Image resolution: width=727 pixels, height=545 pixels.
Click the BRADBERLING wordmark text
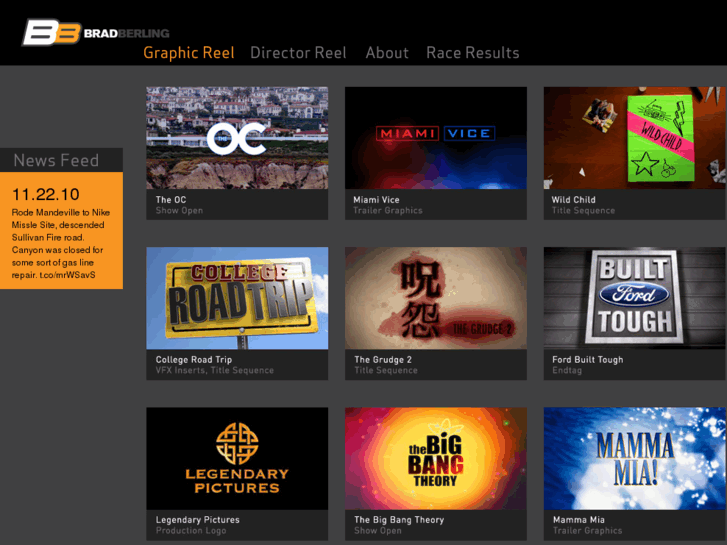[127, 33]
